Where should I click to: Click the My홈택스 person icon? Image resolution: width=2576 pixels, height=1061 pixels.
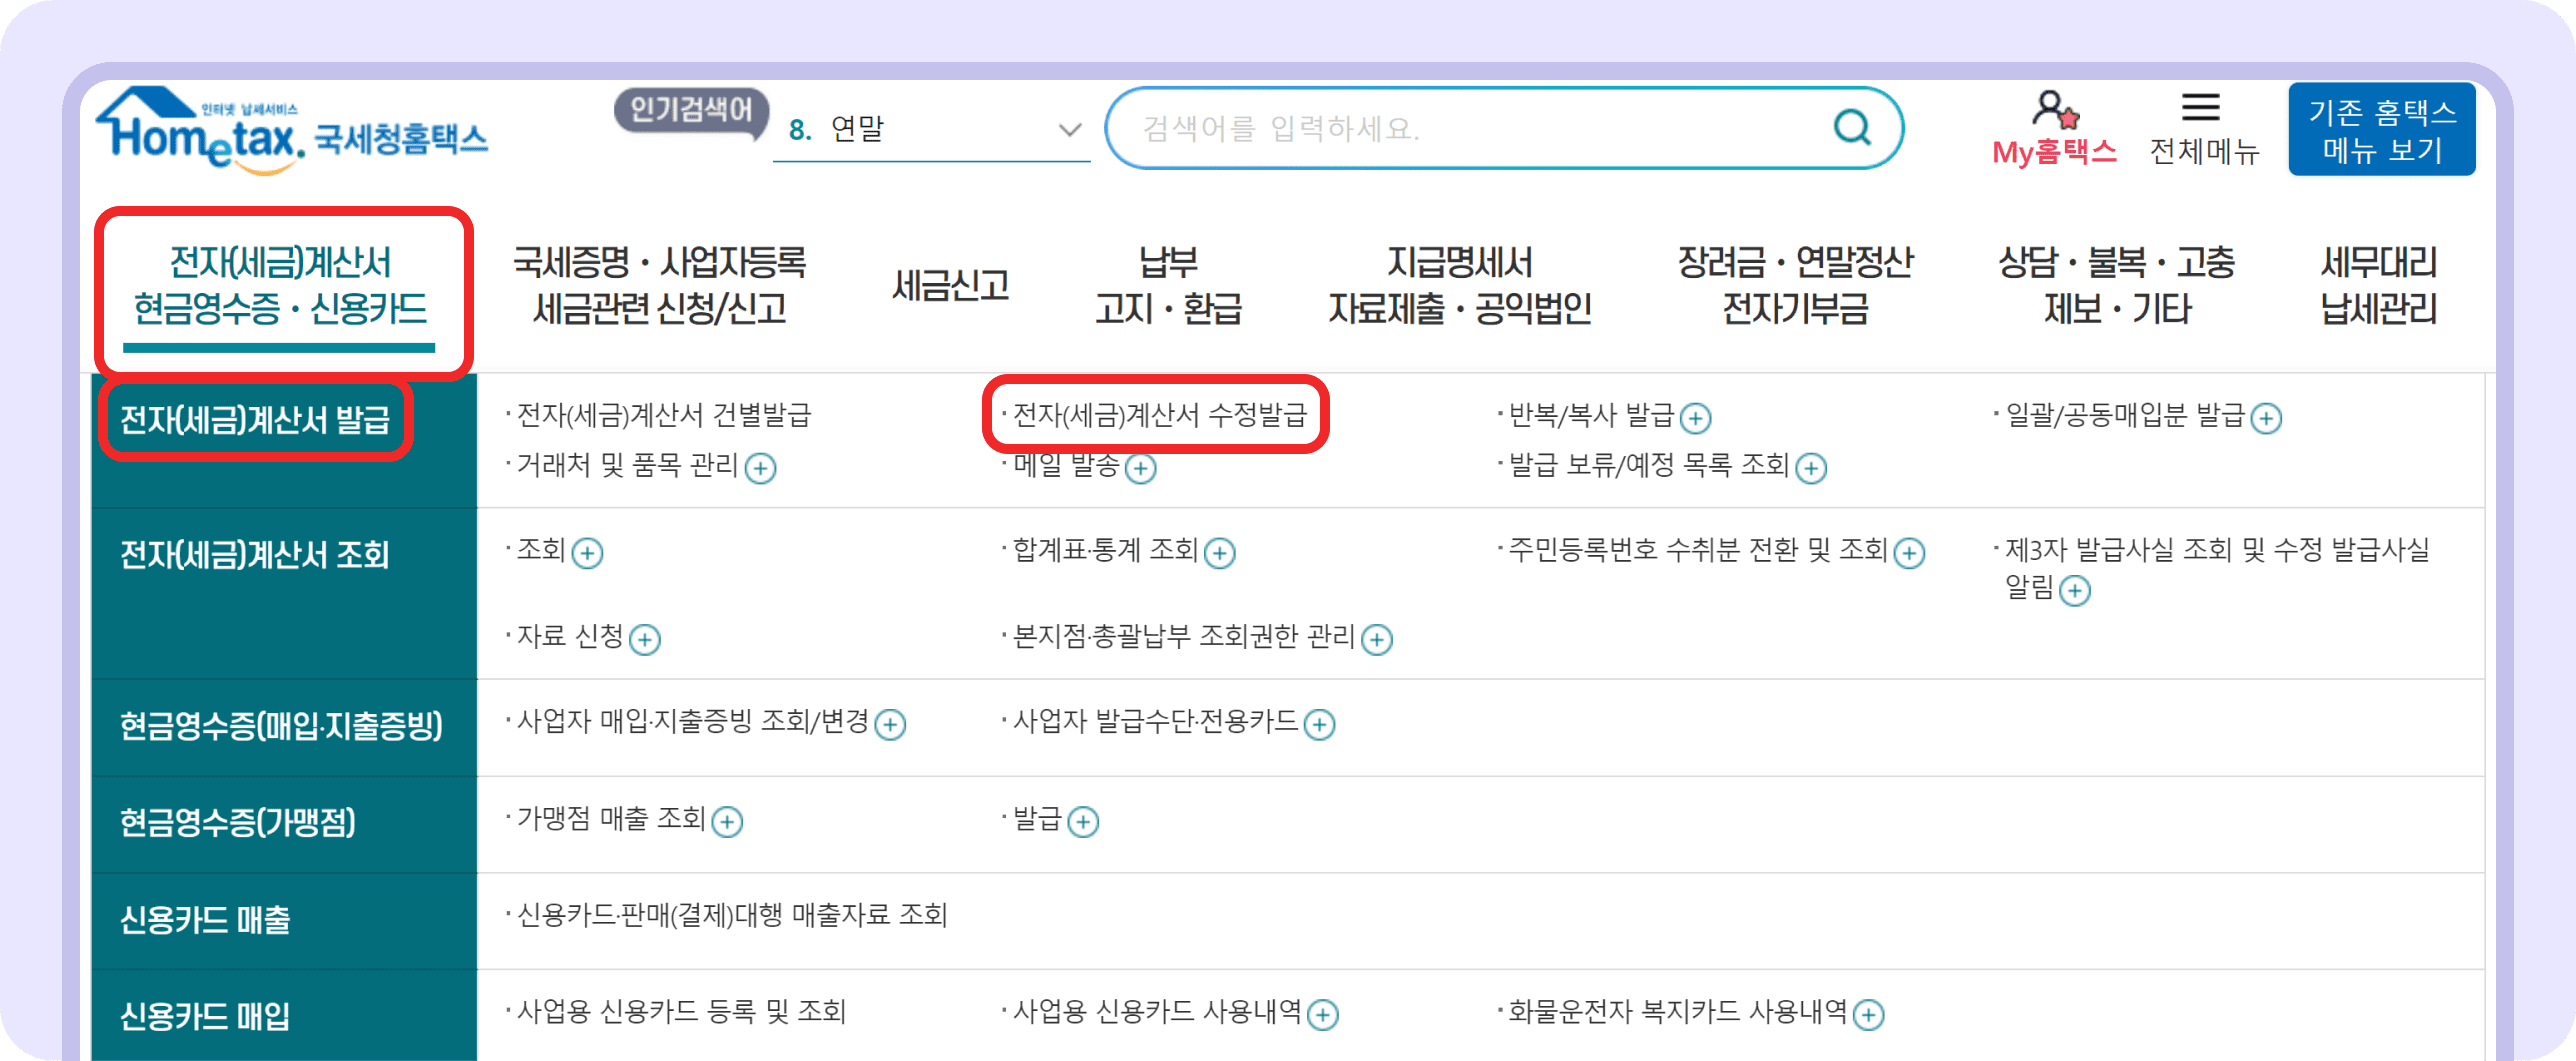pyautogui.click(x=2053, y=110)
